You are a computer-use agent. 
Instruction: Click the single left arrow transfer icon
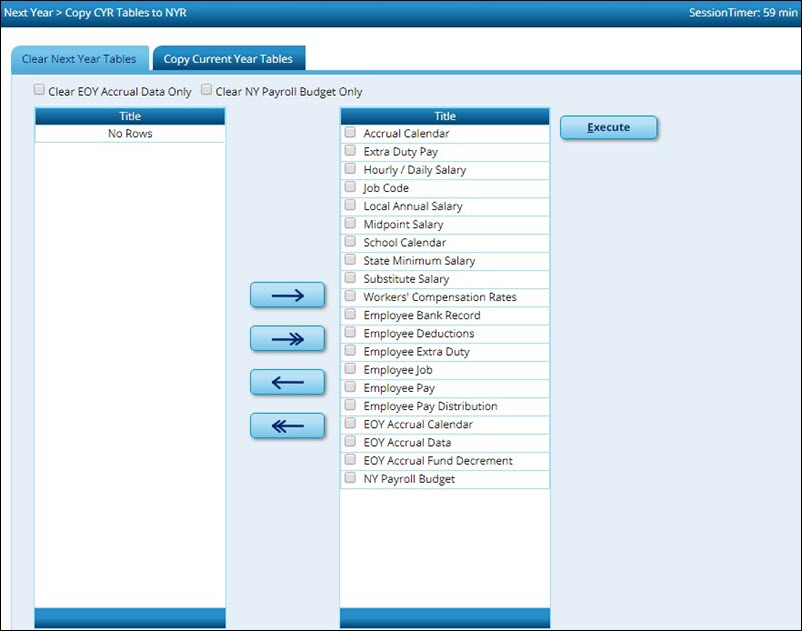click(287, 382)
